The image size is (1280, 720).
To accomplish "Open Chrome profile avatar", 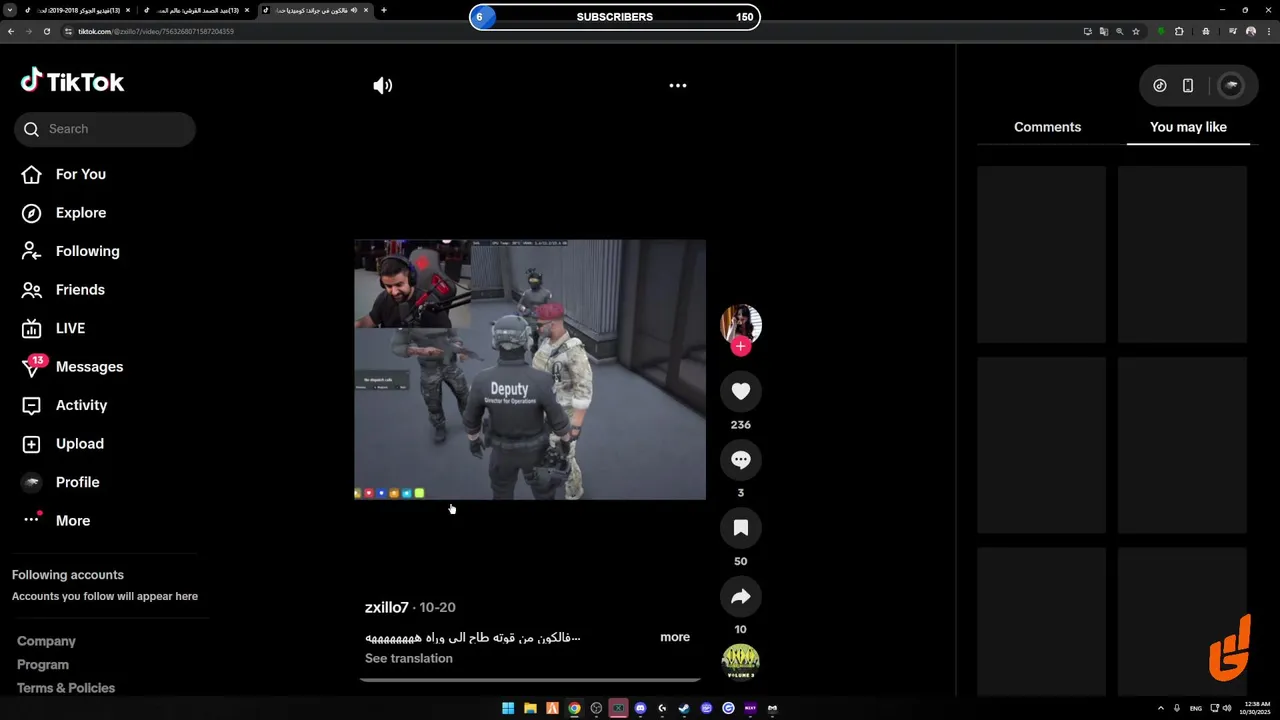I will tap(1251, 31).
